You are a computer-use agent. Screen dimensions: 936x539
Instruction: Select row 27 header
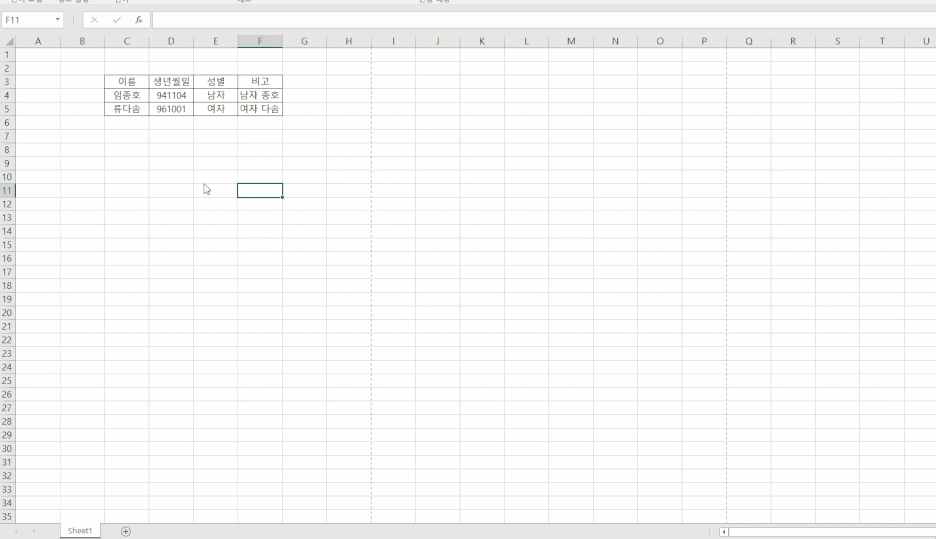tap(7, 408)
